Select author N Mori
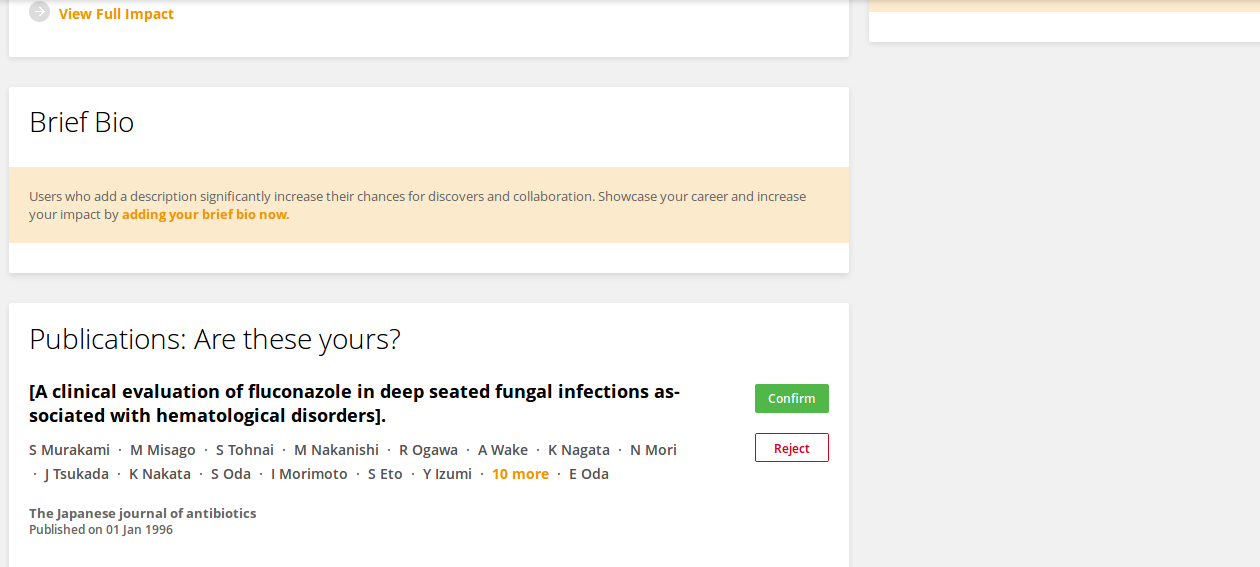Viewport: 1260px width, 567px height. click(653, 450)
